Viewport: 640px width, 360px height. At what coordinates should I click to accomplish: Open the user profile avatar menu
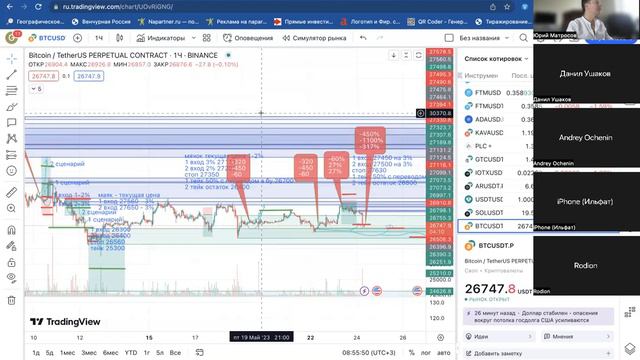pos(12,38)
